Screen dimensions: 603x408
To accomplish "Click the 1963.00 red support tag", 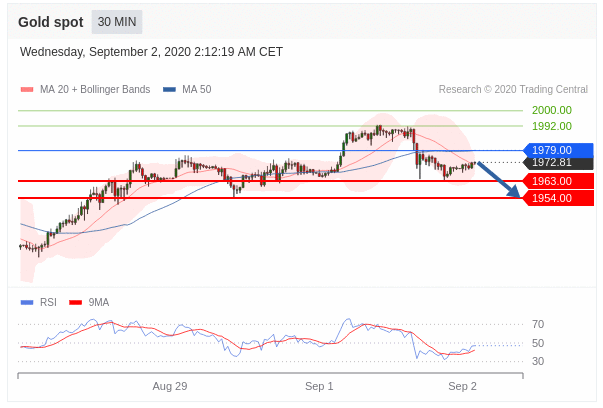I will click(558, 181).
